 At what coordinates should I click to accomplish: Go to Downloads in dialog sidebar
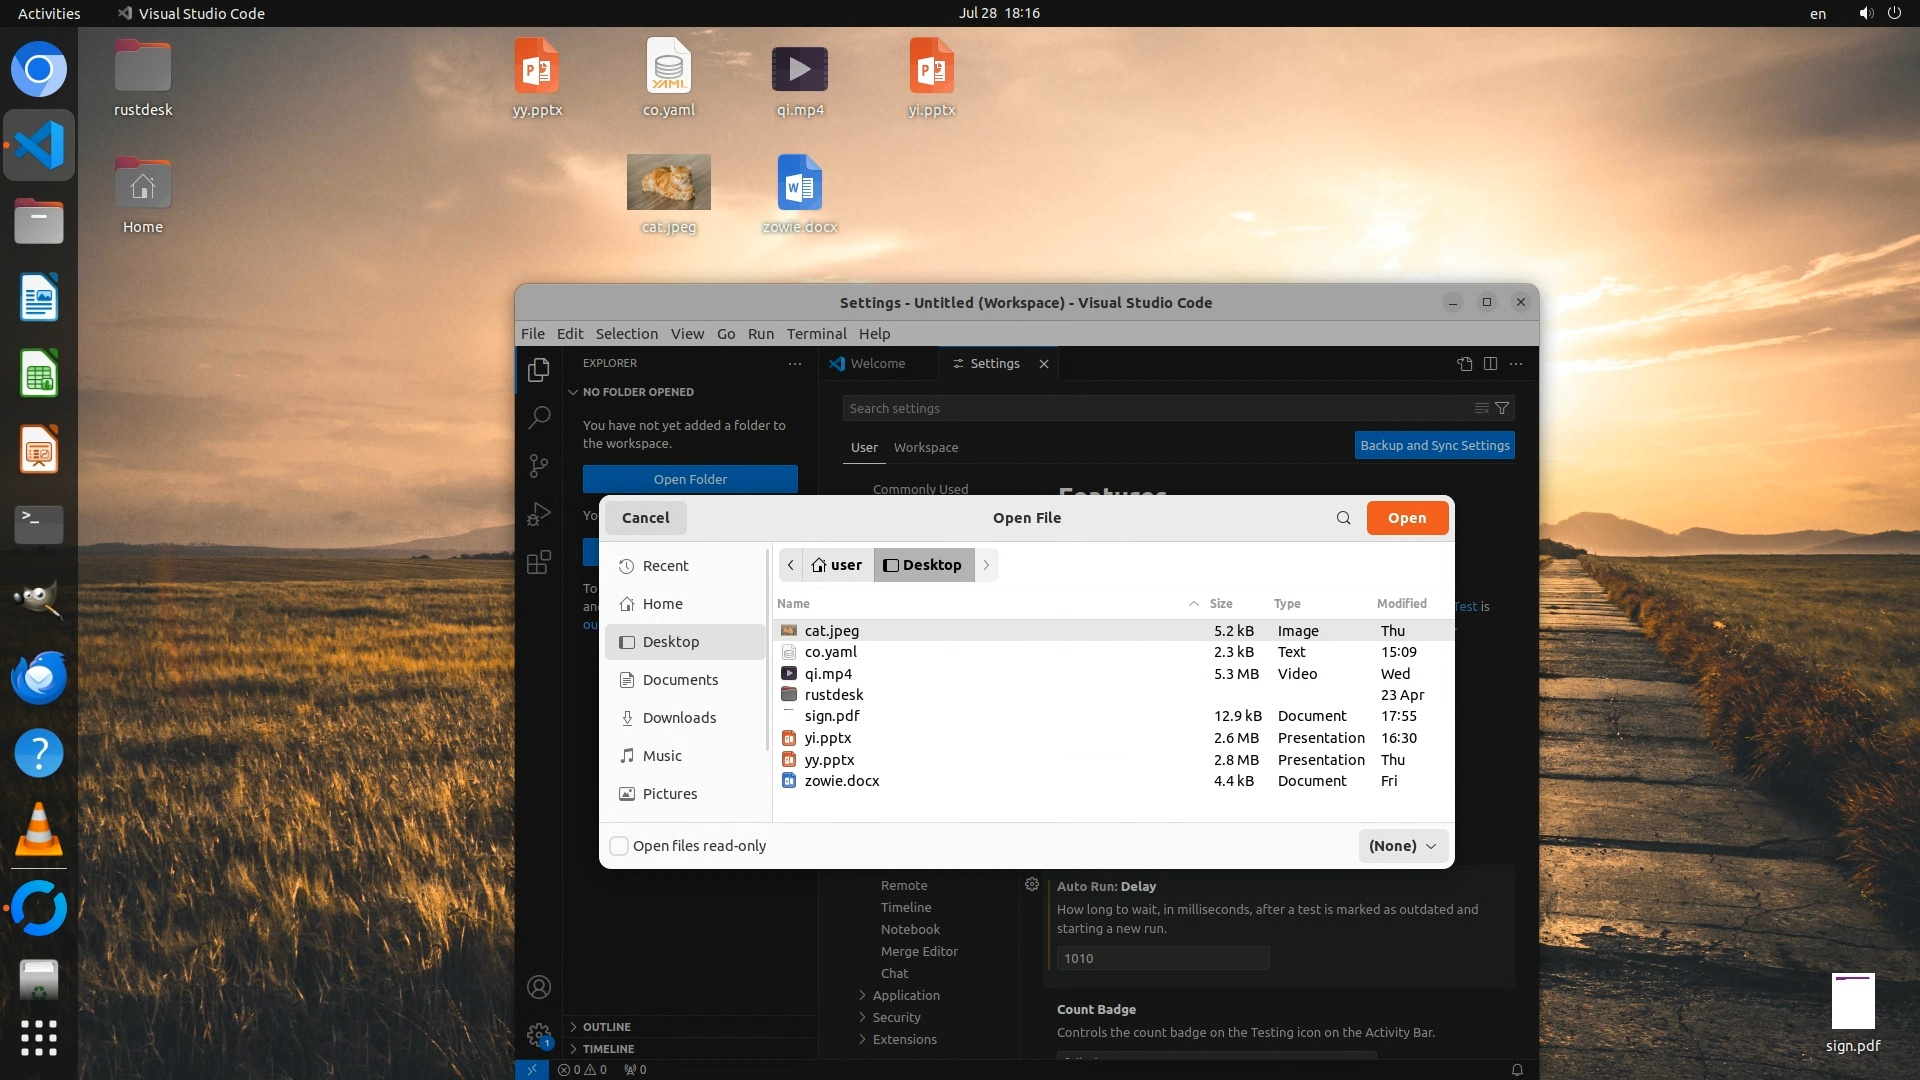[x=679, y=718]
